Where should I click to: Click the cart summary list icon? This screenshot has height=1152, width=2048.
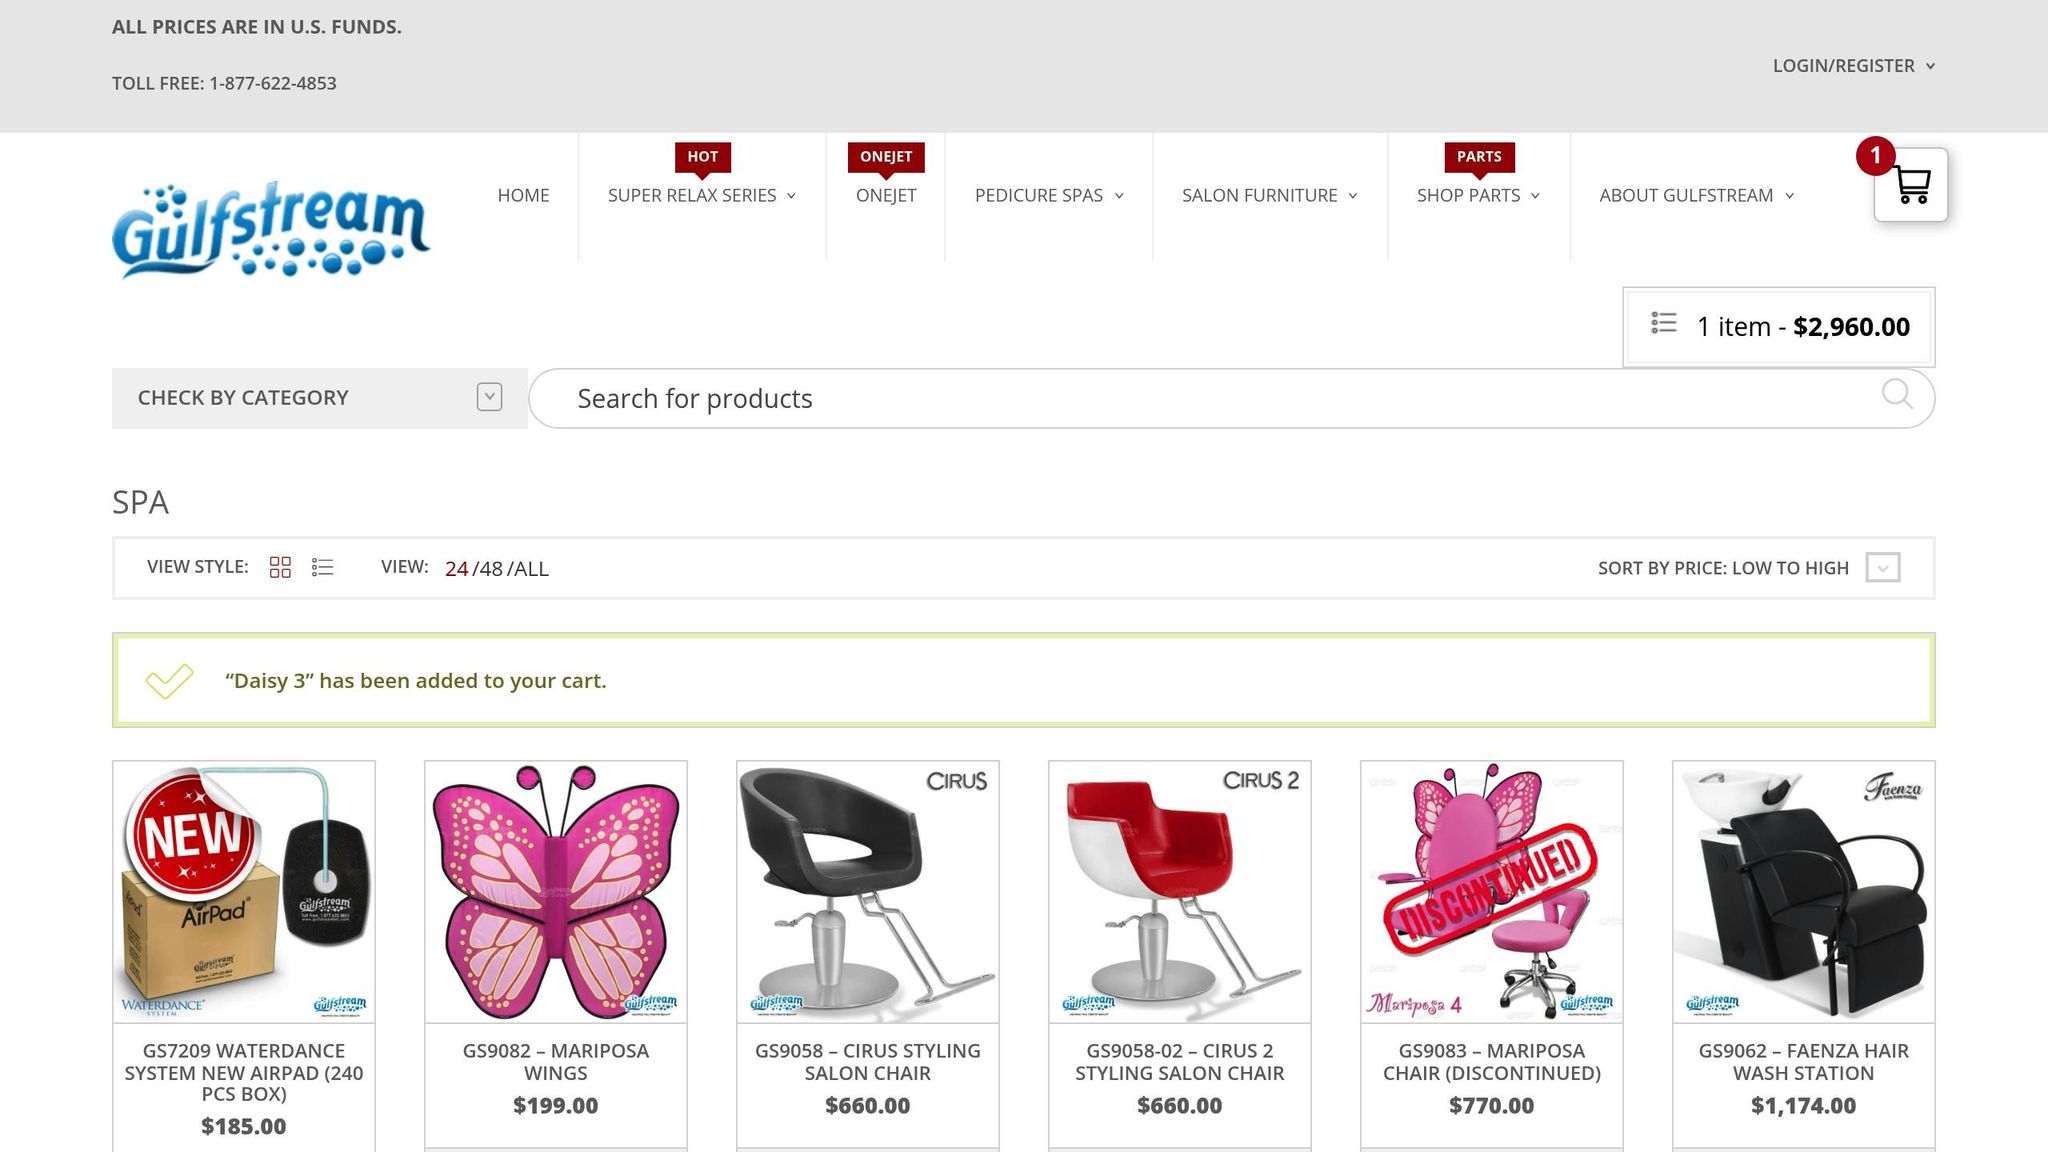coord(1664,323)
